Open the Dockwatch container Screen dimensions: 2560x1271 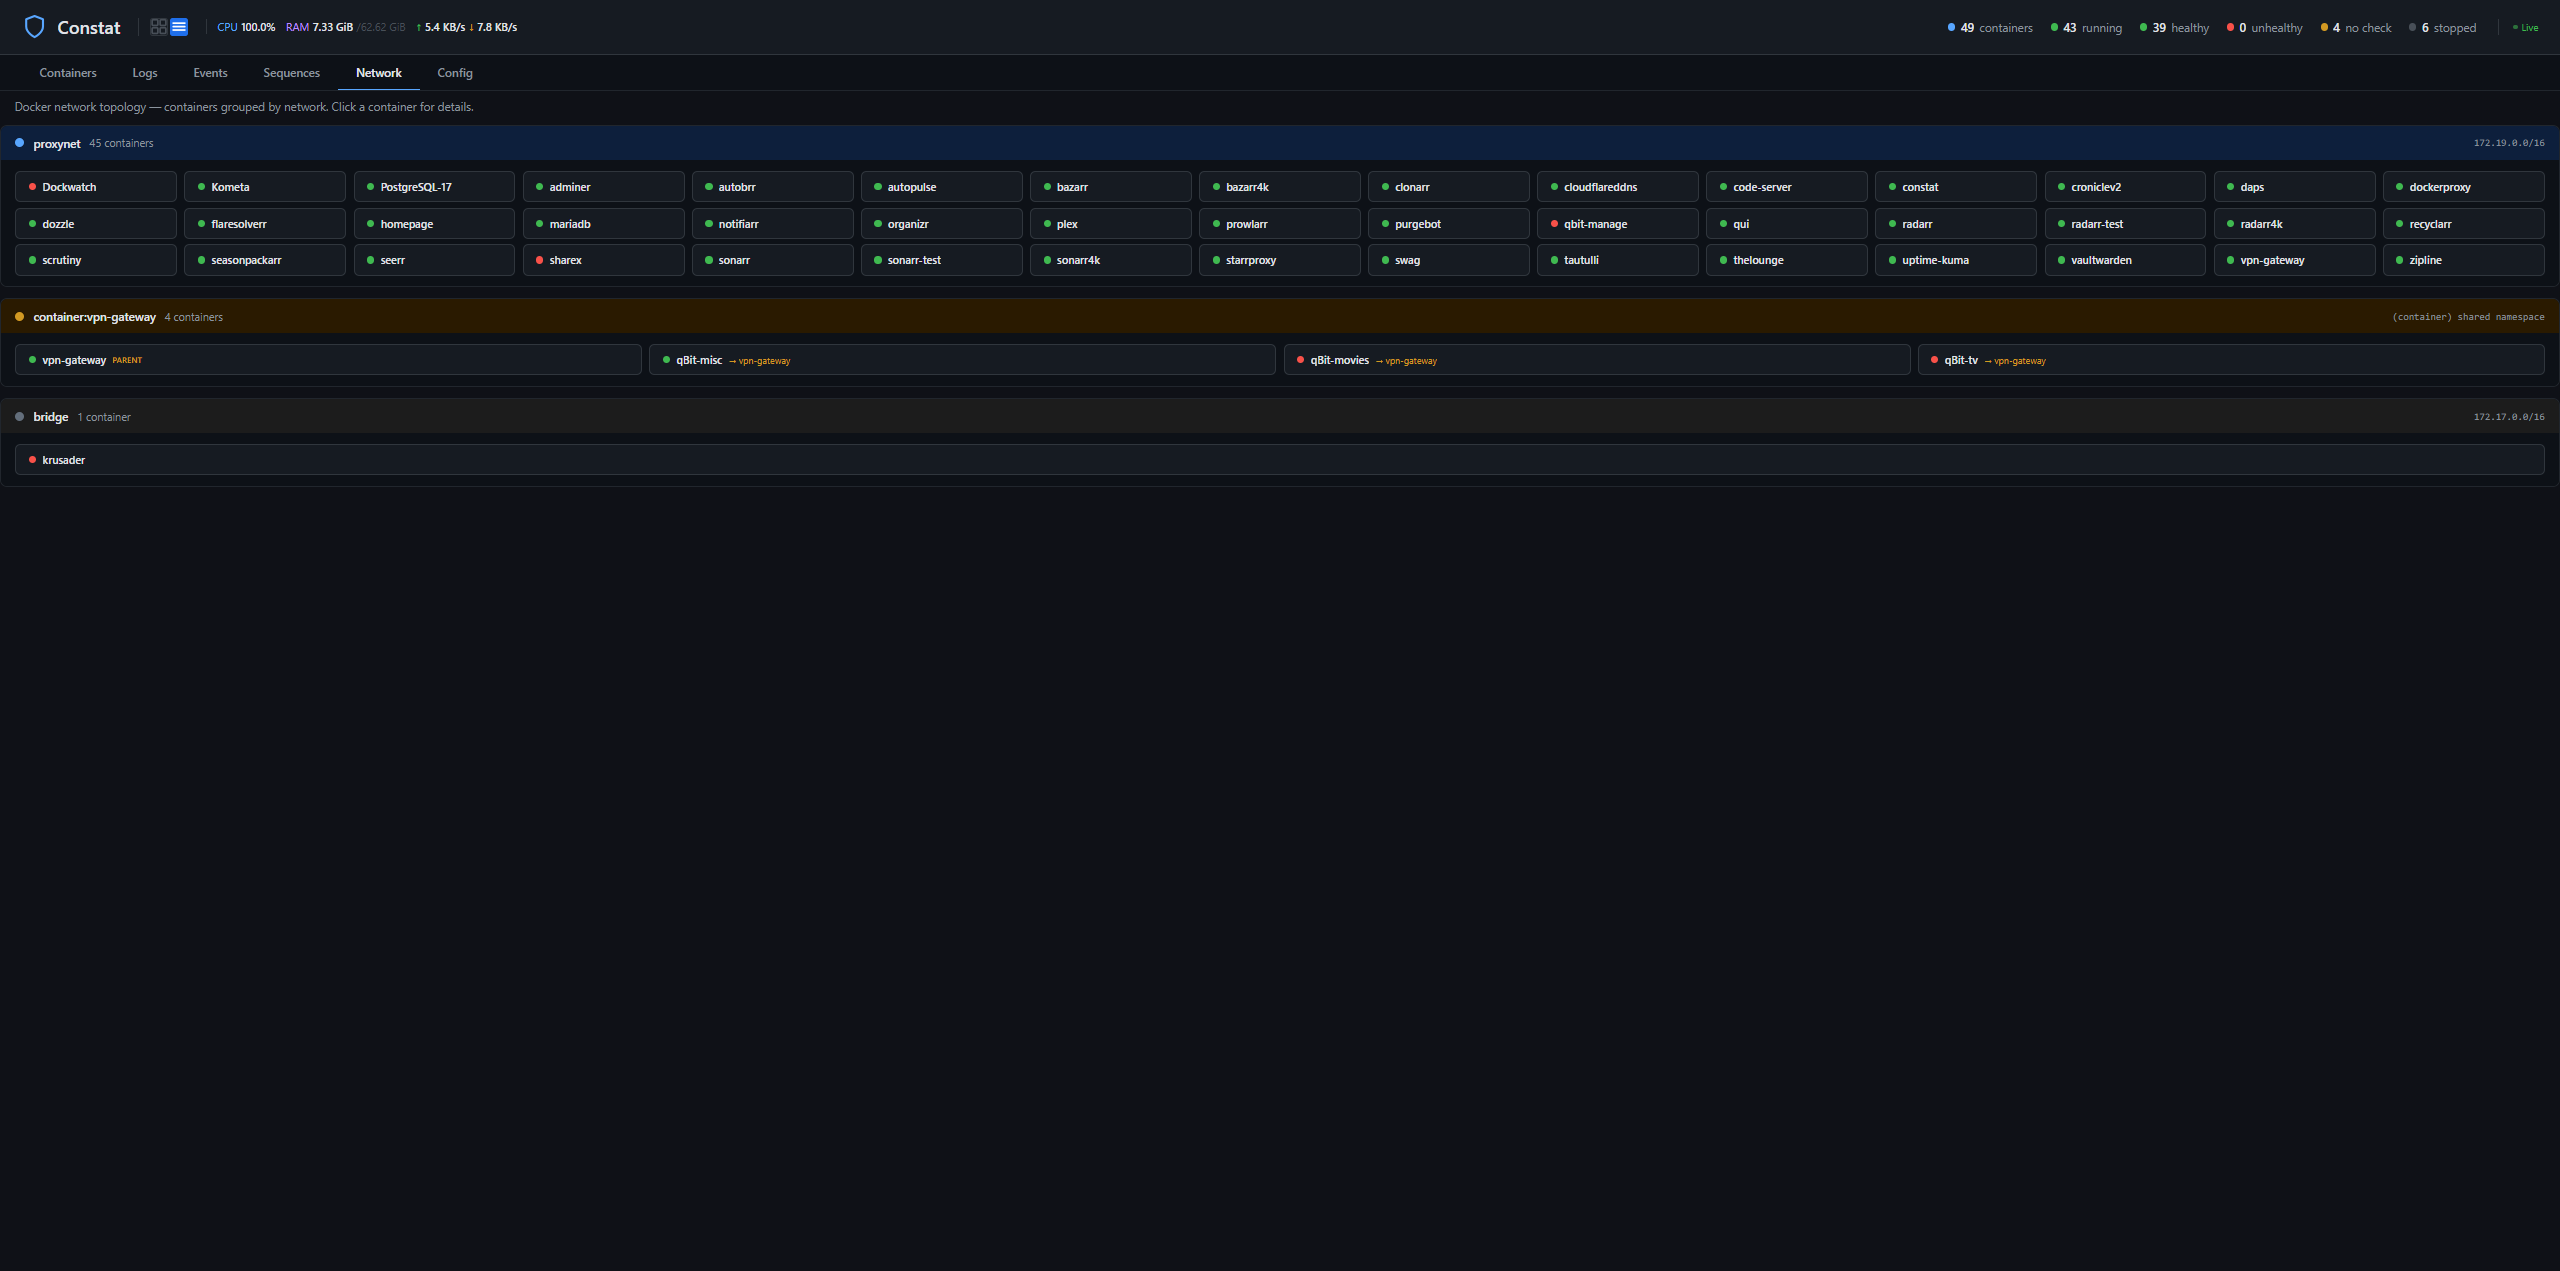96,187
